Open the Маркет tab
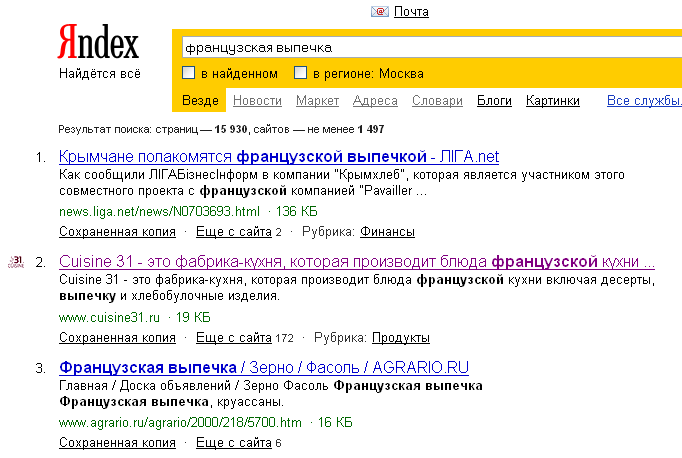 point(318,100)
